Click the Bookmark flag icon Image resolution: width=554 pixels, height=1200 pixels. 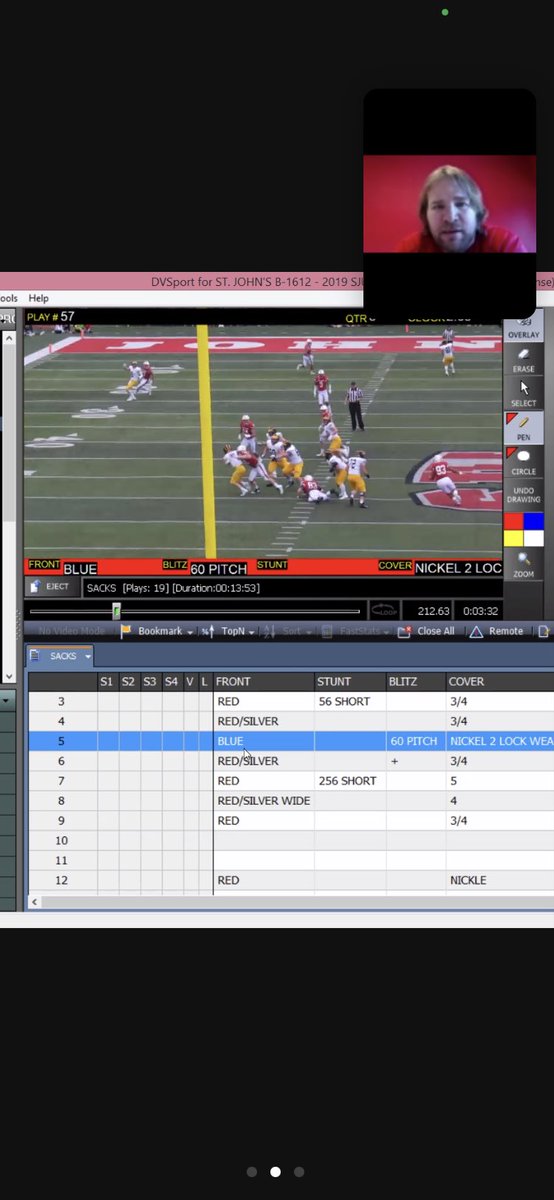(126, 631)
